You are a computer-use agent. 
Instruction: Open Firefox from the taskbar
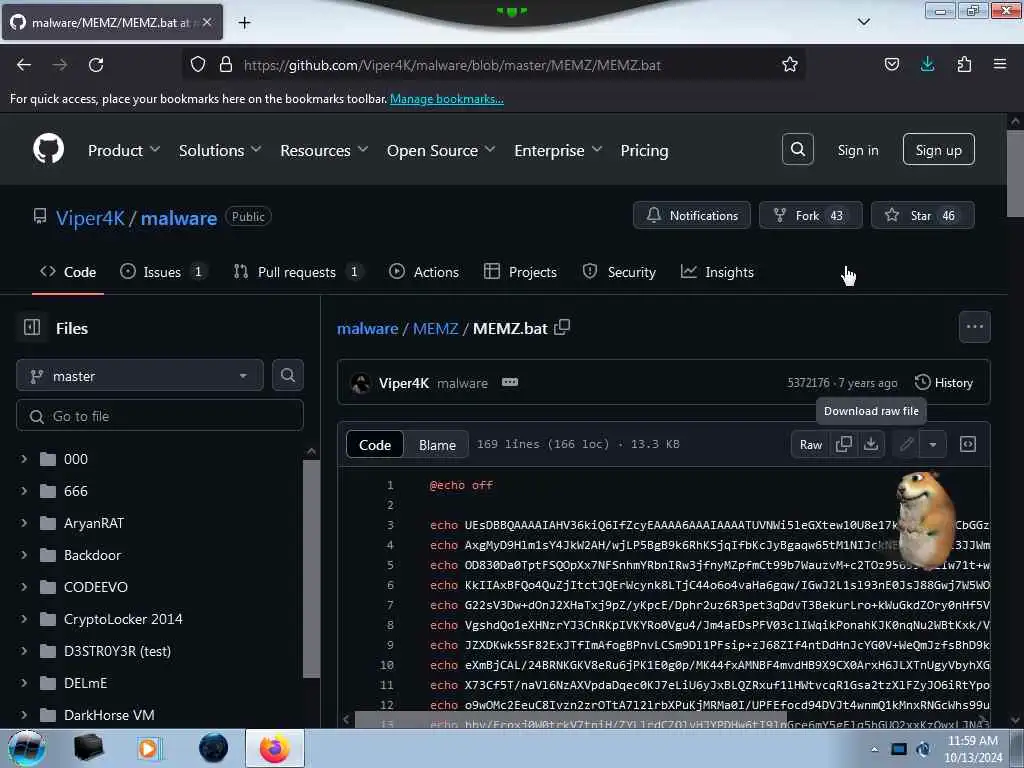click(x=274, y=748)
